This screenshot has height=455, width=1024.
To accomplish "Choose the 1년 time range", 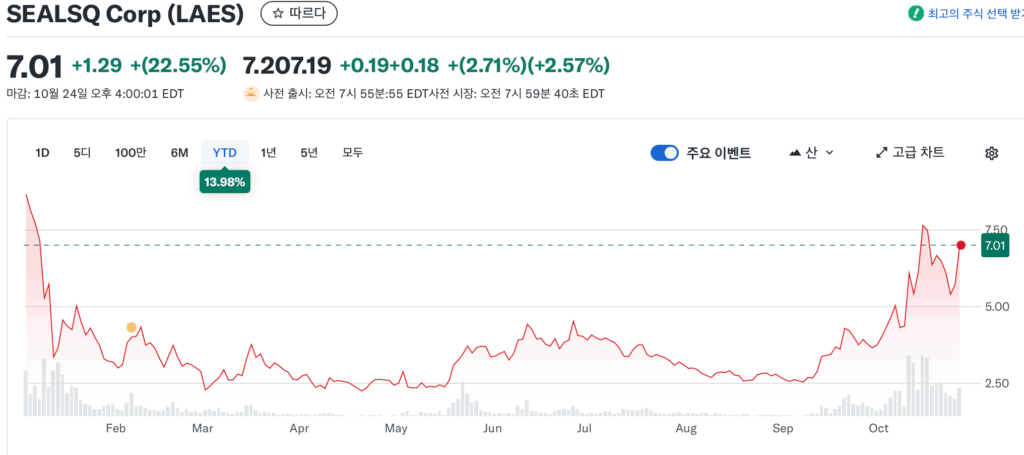I will pyautogui.click(x=268, y=153).
